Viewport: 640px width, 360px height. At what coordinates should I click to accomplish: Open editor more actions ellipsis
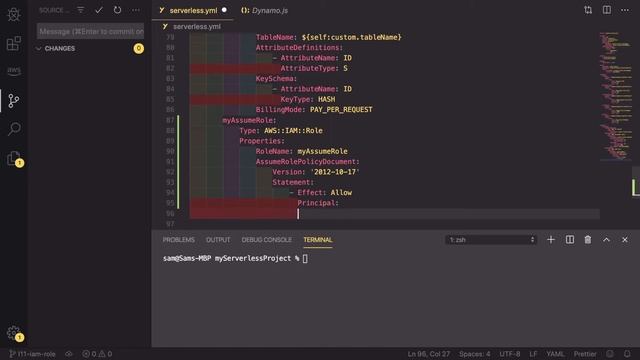pos(625,10)
